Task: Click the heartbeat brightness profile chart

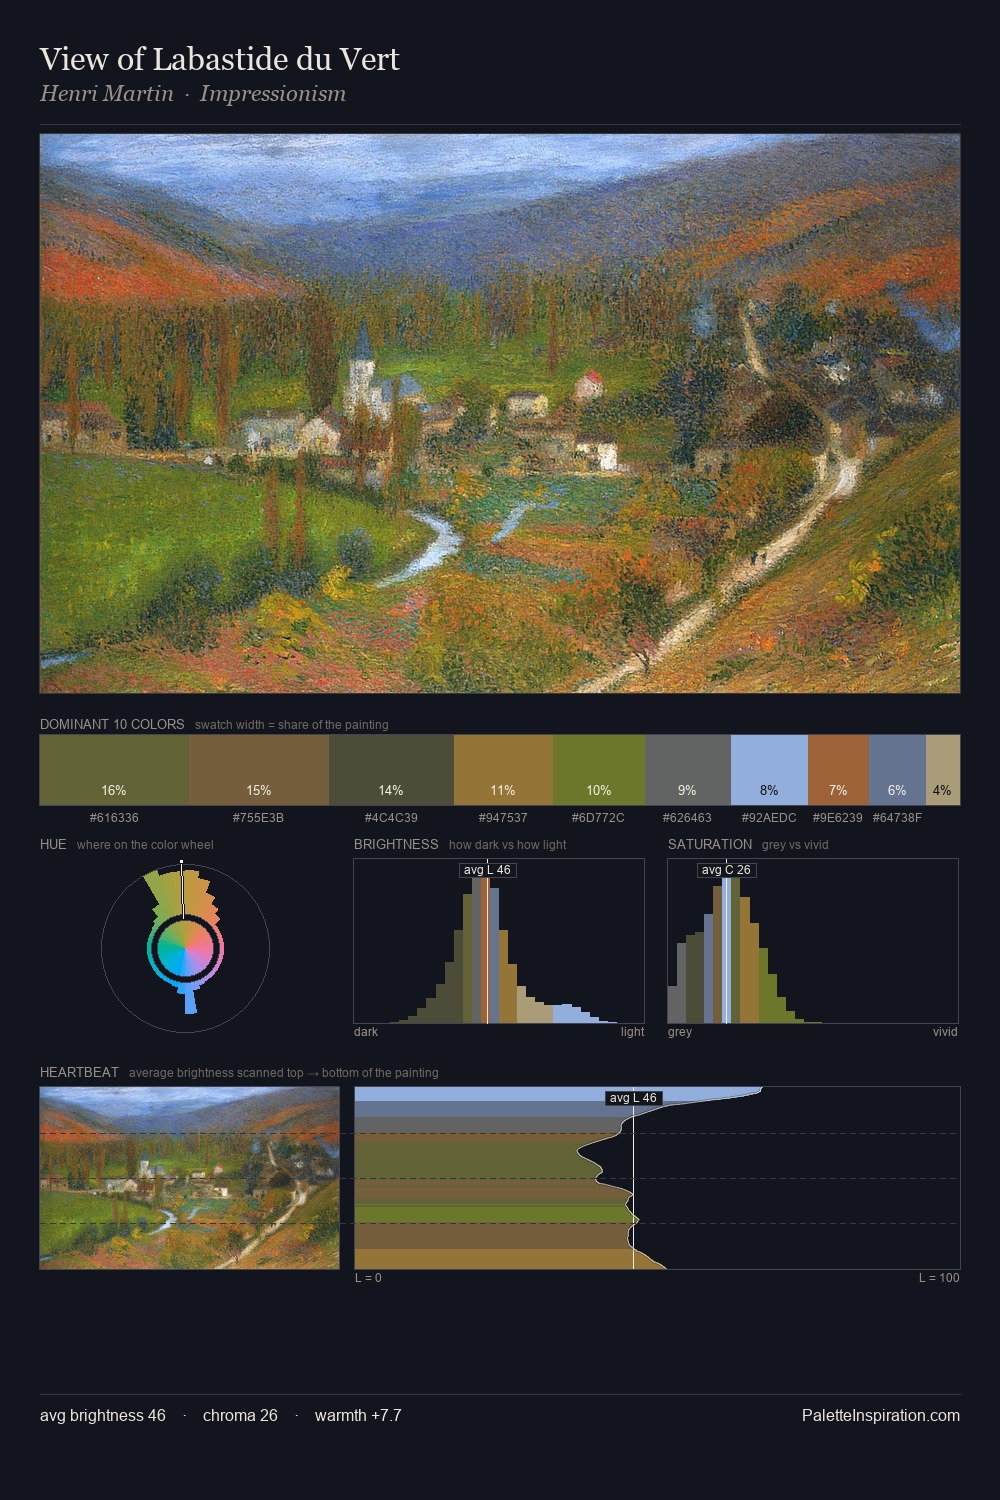Action: (657, 1178)
